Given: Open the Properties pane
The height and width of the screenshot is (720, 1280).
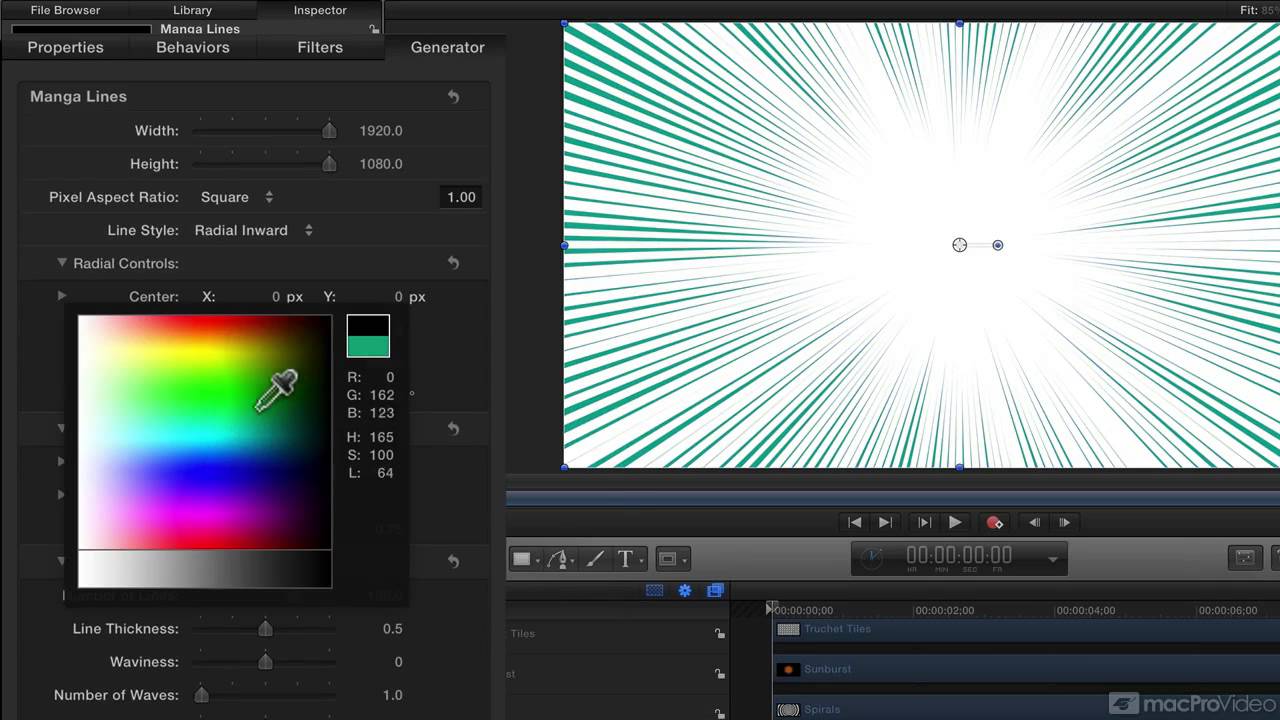Looking at the screenshot, I should click(x=65, y=47).
